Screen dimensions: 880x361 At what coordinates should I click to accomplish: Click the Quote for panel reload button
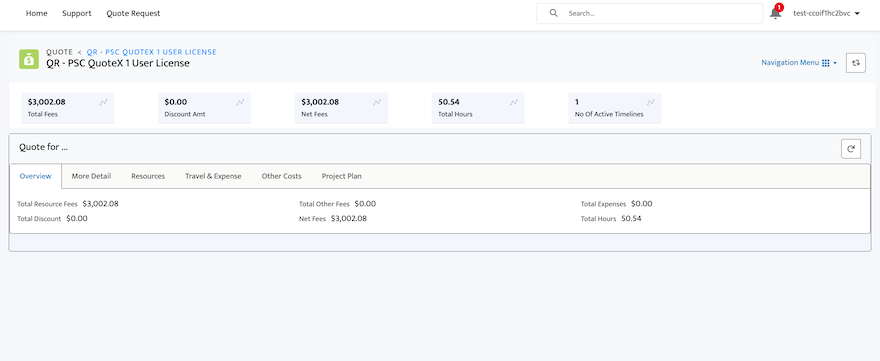click(x=851, y=149)
